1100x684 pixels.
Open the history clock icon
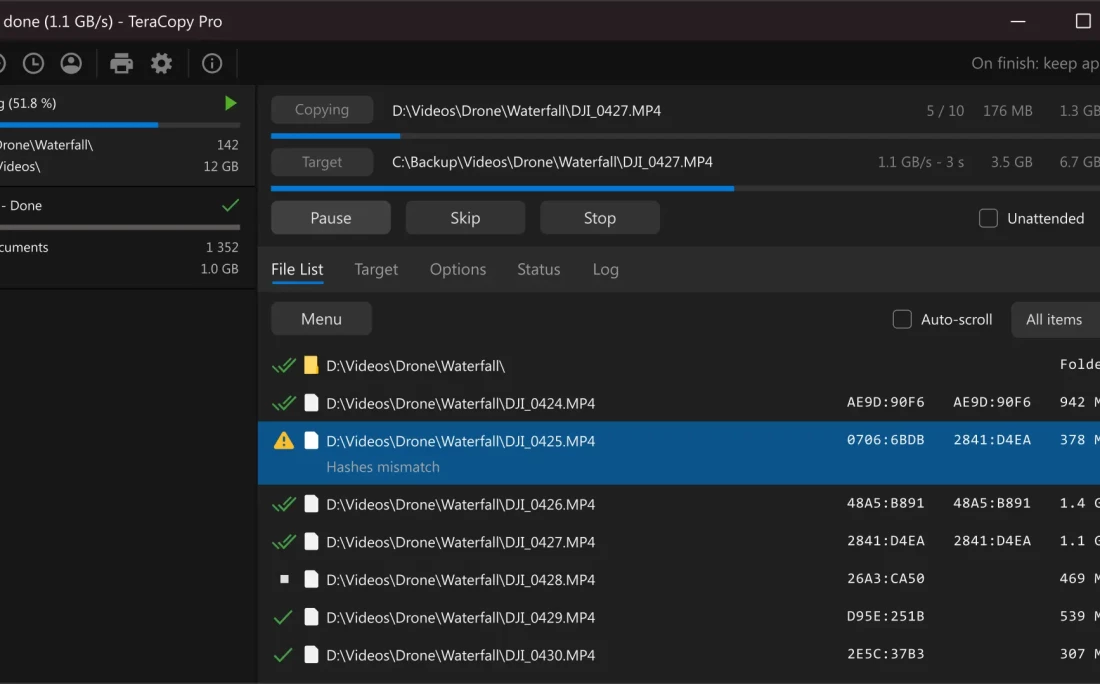tap(33, 64)
